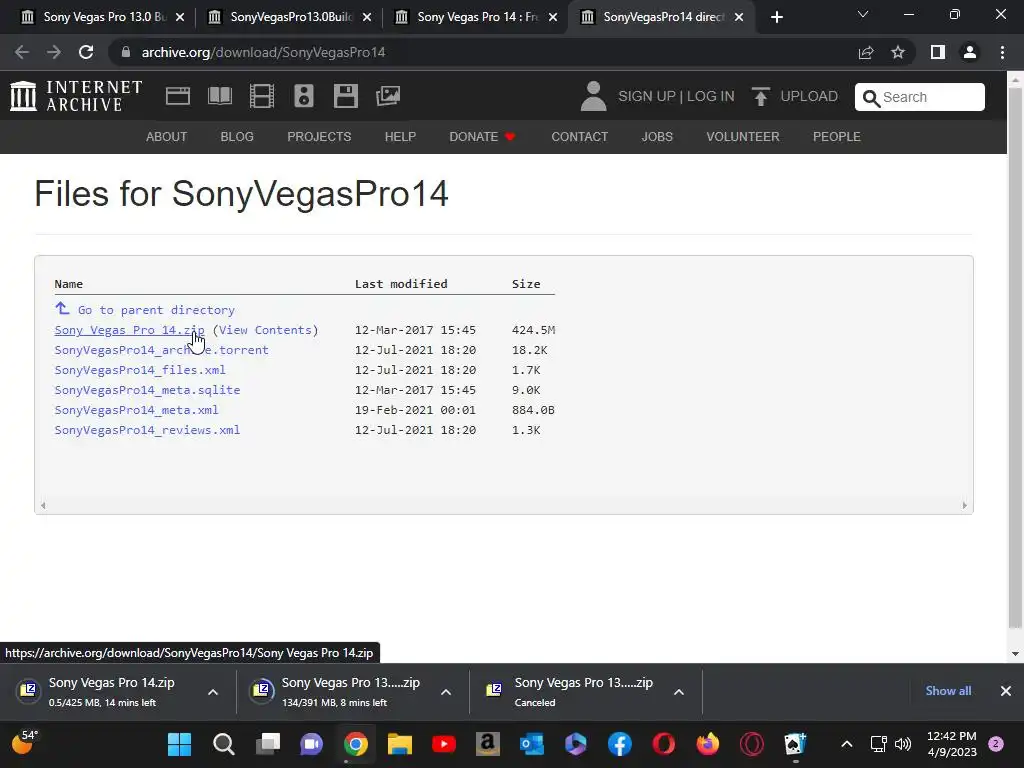The height and width of the screenshot is (768, 1024).
Task: Click Show all downloads
Action: (948, 691)
